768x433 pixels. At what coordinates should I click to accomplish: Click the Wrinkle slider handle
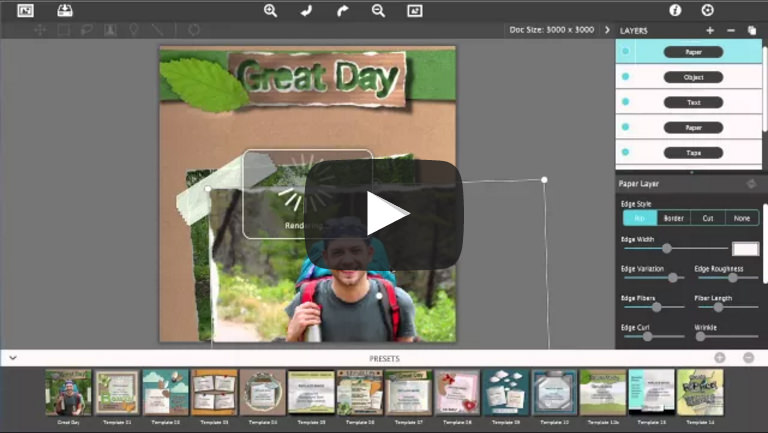click(700, 337)
